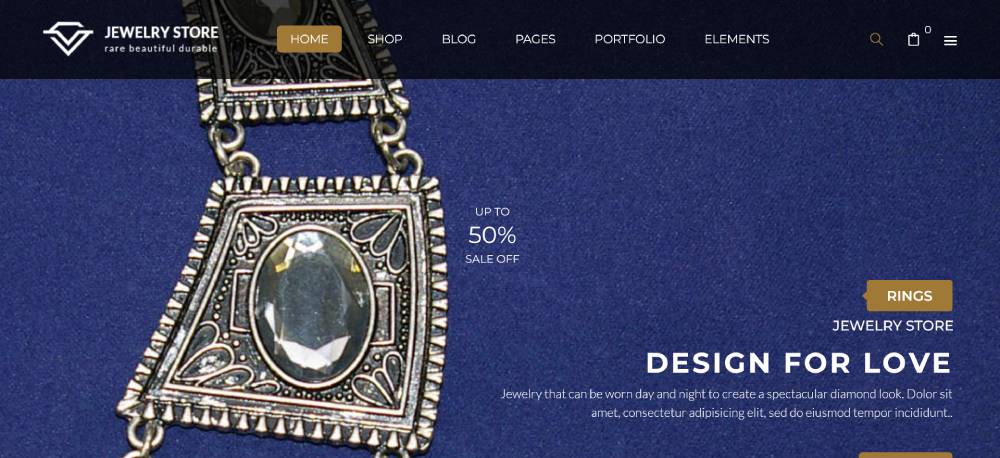Click the 'rare beautiful durable' tagline
This screenshot has width=1000, height=458.
tap(161, 48)
